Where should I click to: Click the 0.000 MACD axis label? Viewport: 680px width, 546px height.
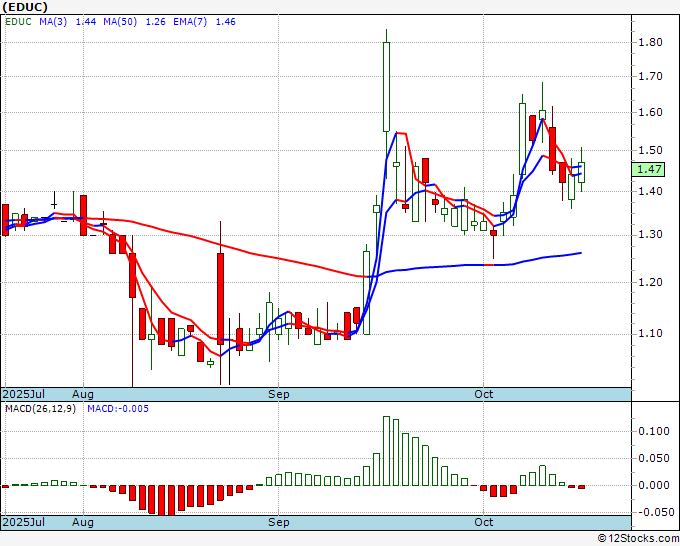654,485
